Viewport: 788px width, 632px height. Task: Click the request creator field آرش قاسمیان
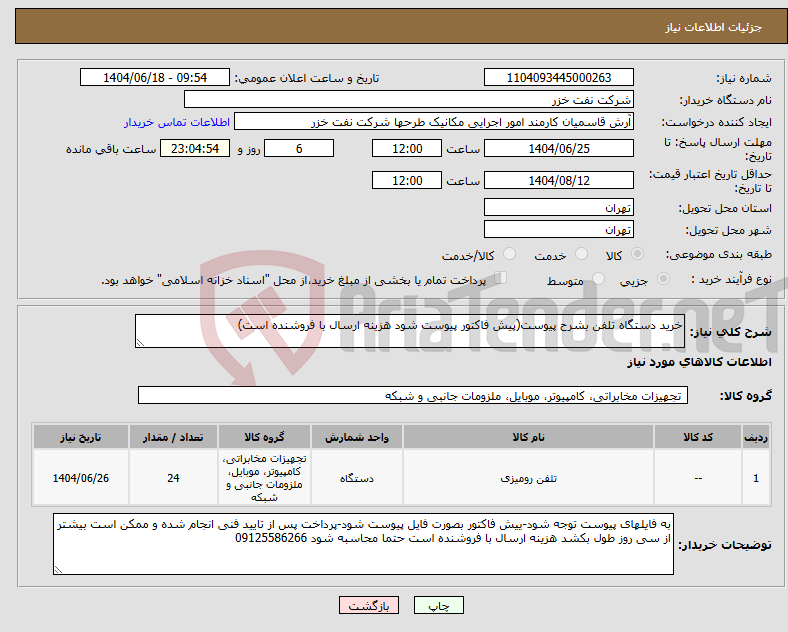[x=434, y=122]
